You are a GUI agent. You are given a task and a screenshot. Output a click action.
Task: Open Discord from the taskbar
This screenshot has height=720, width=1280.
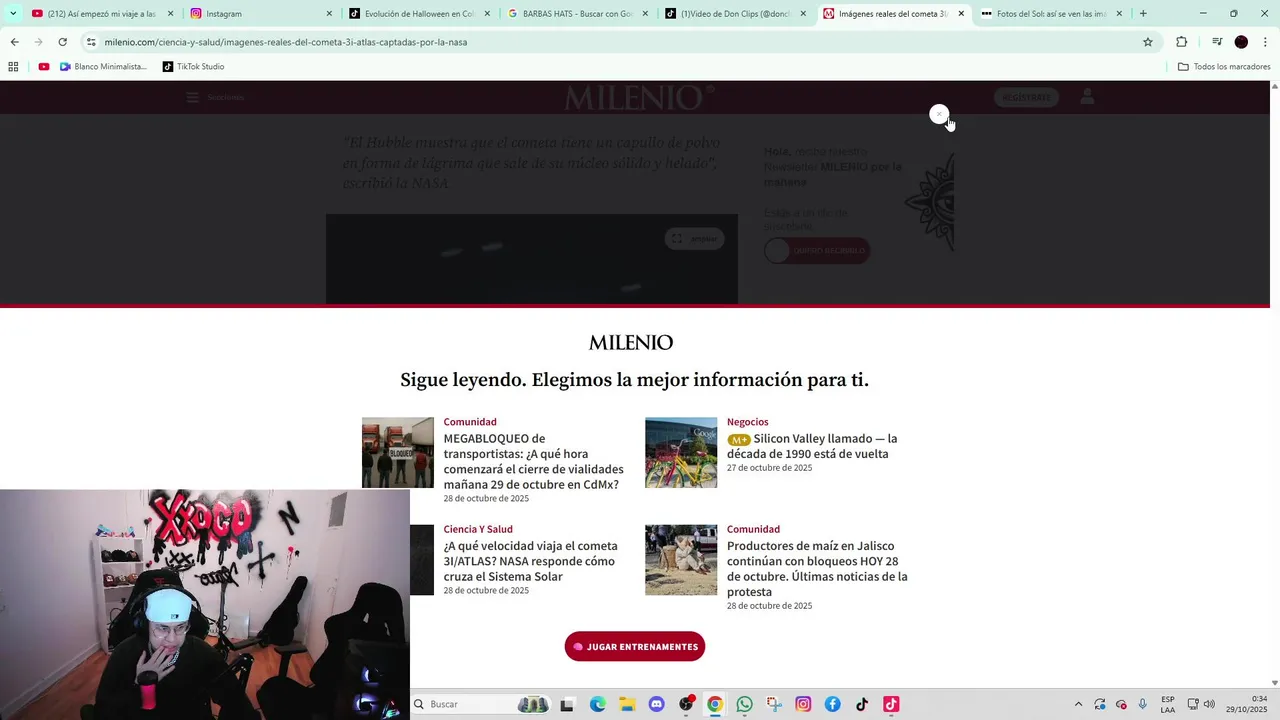click(x=656, y=704)
